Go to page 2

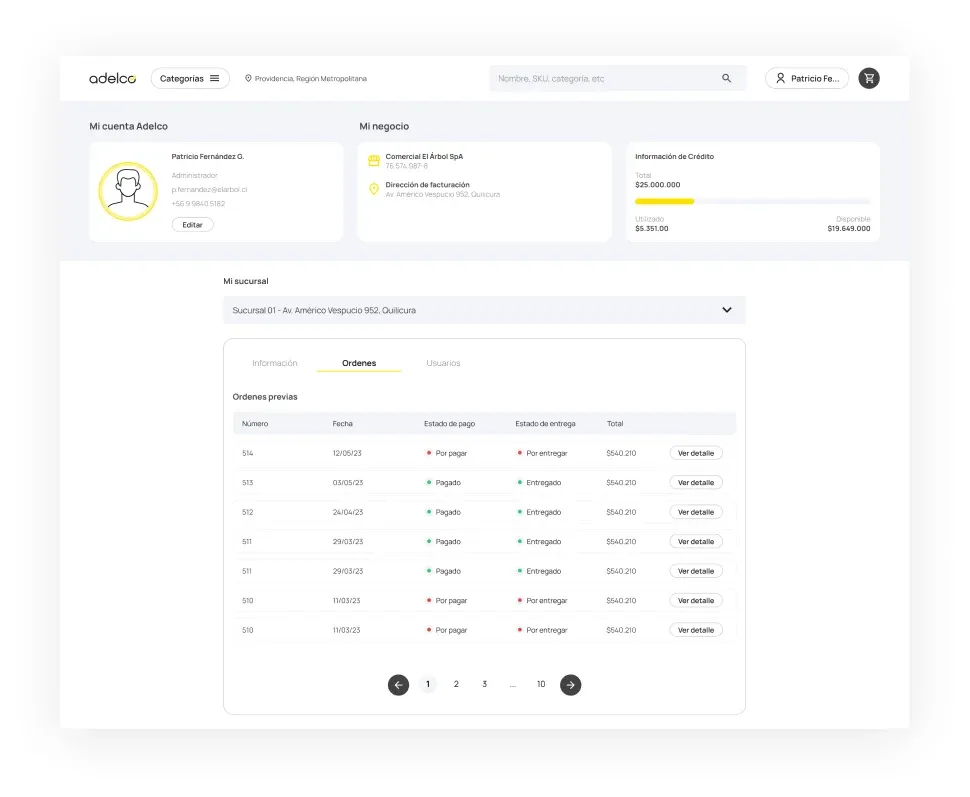tap(456, 684)
